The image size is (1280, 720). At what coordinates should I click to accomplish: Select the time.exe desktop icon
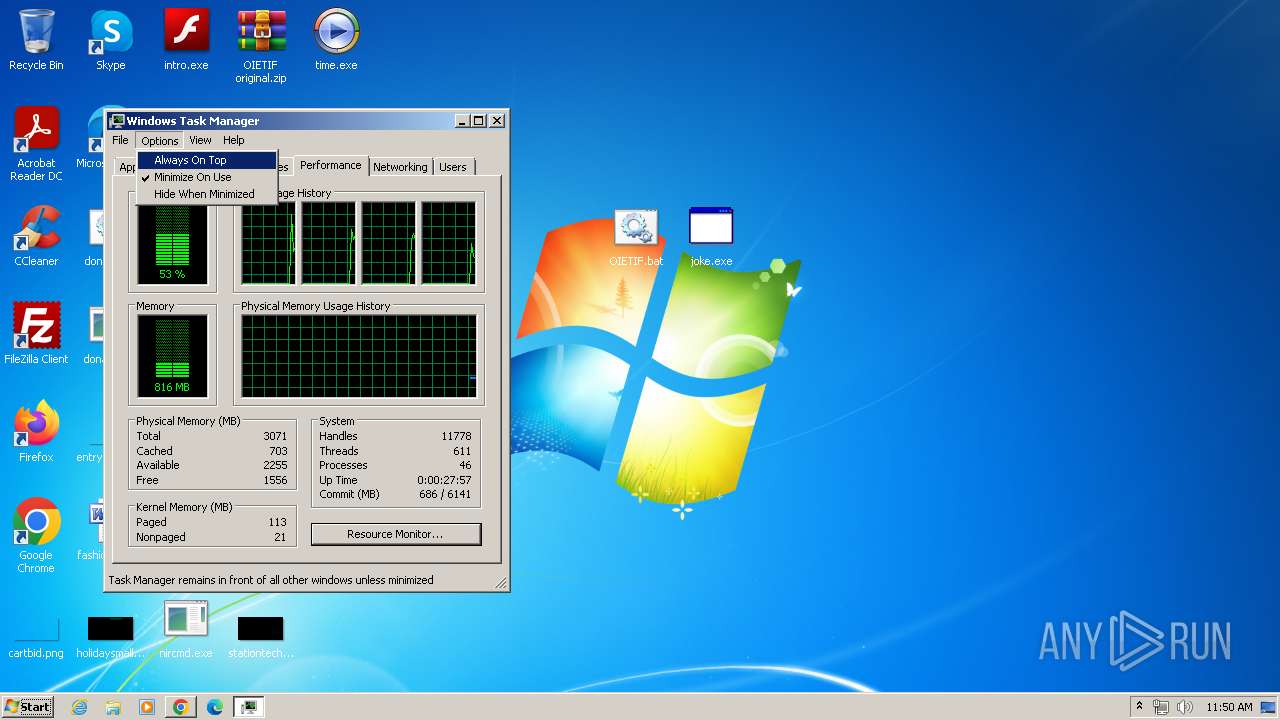[x=336, y=40]
